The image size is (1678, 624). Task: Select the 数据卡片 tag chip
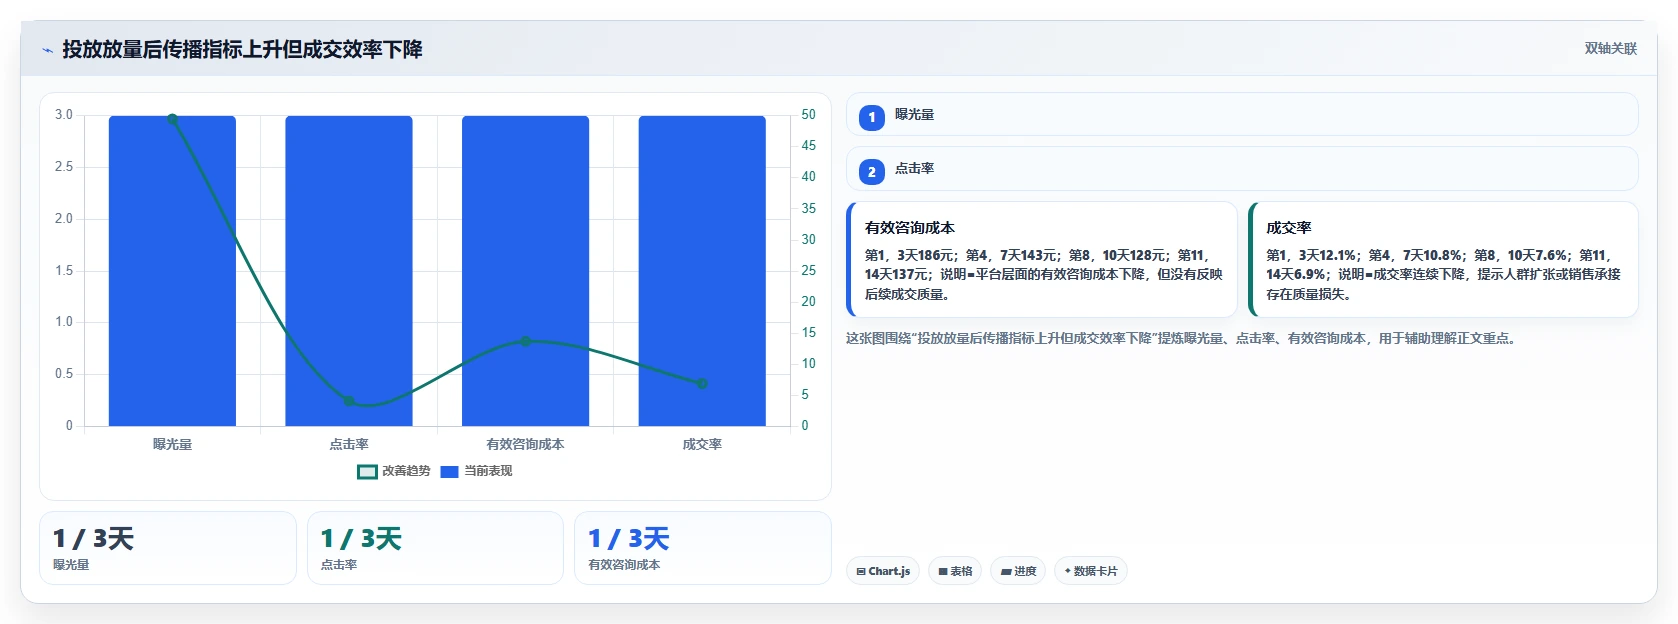click(1090, 571)
